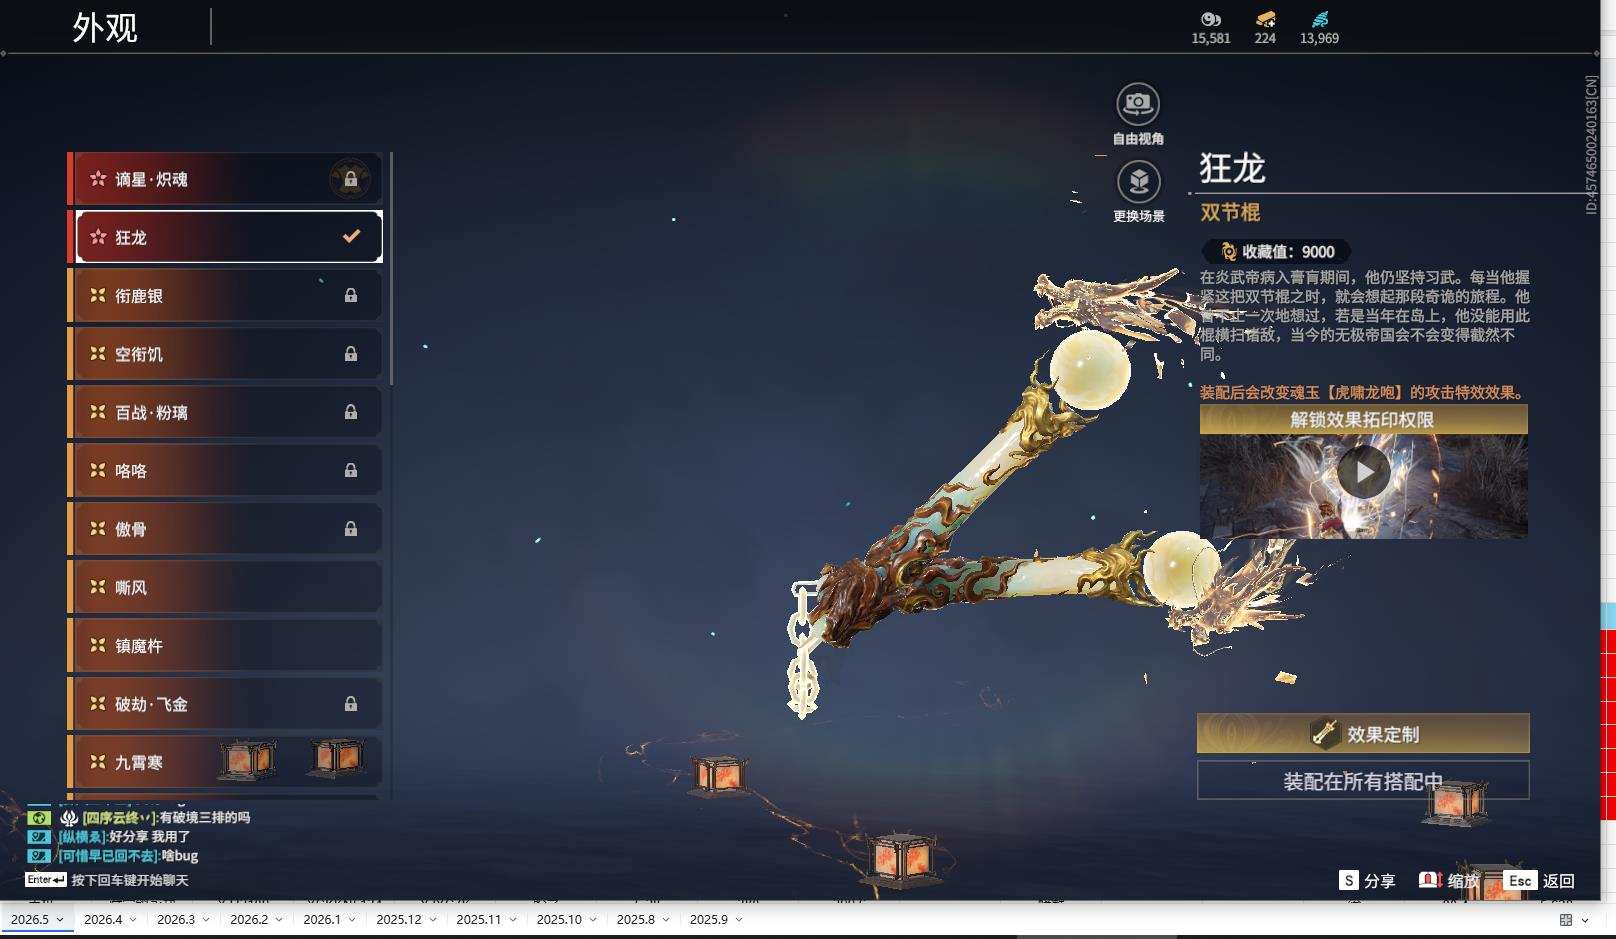Screen dimensions: 1616x939
Task: Expand the 2026.1 sheet tab chevron
Action: pos(352,920)
